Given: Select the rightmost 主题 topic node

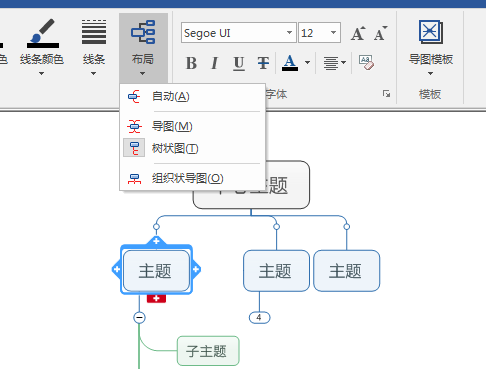Looking at the screenshot, I should [x=347, y=271].
